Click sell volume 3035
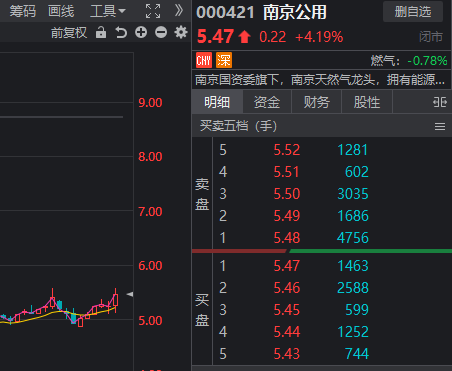 [x=353, y=194]
